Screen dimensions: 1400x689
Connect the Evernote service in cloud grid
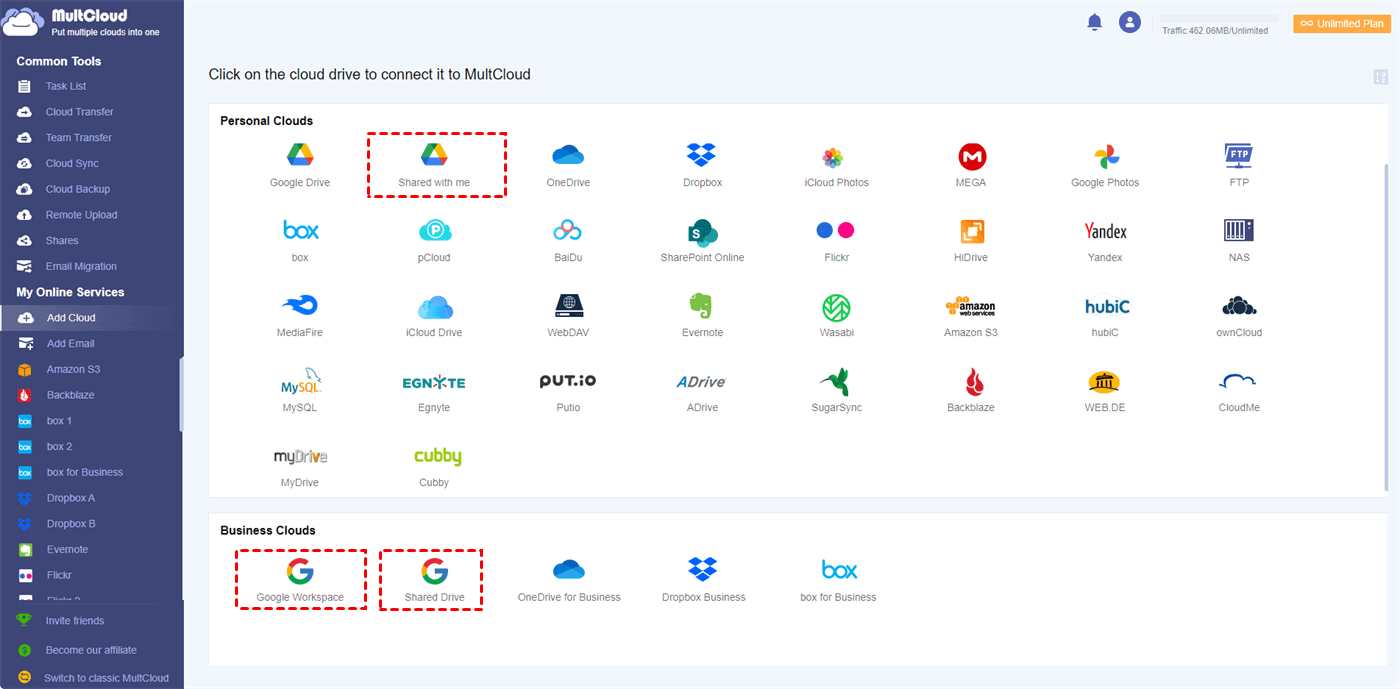point(702,315)
